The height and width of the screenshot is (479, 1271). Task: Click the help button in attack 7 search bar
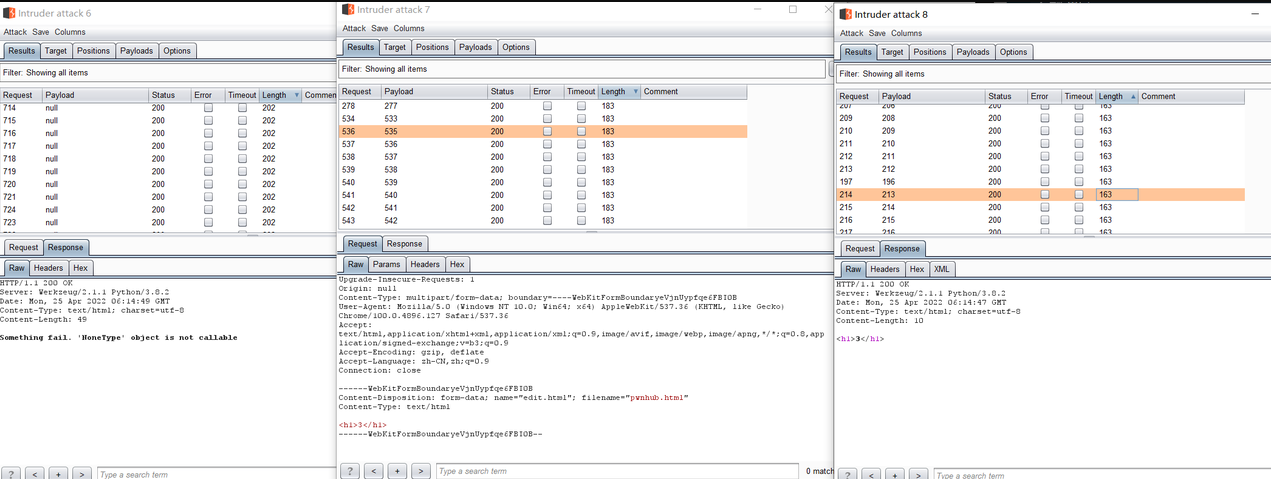click(x=350, y=471)
